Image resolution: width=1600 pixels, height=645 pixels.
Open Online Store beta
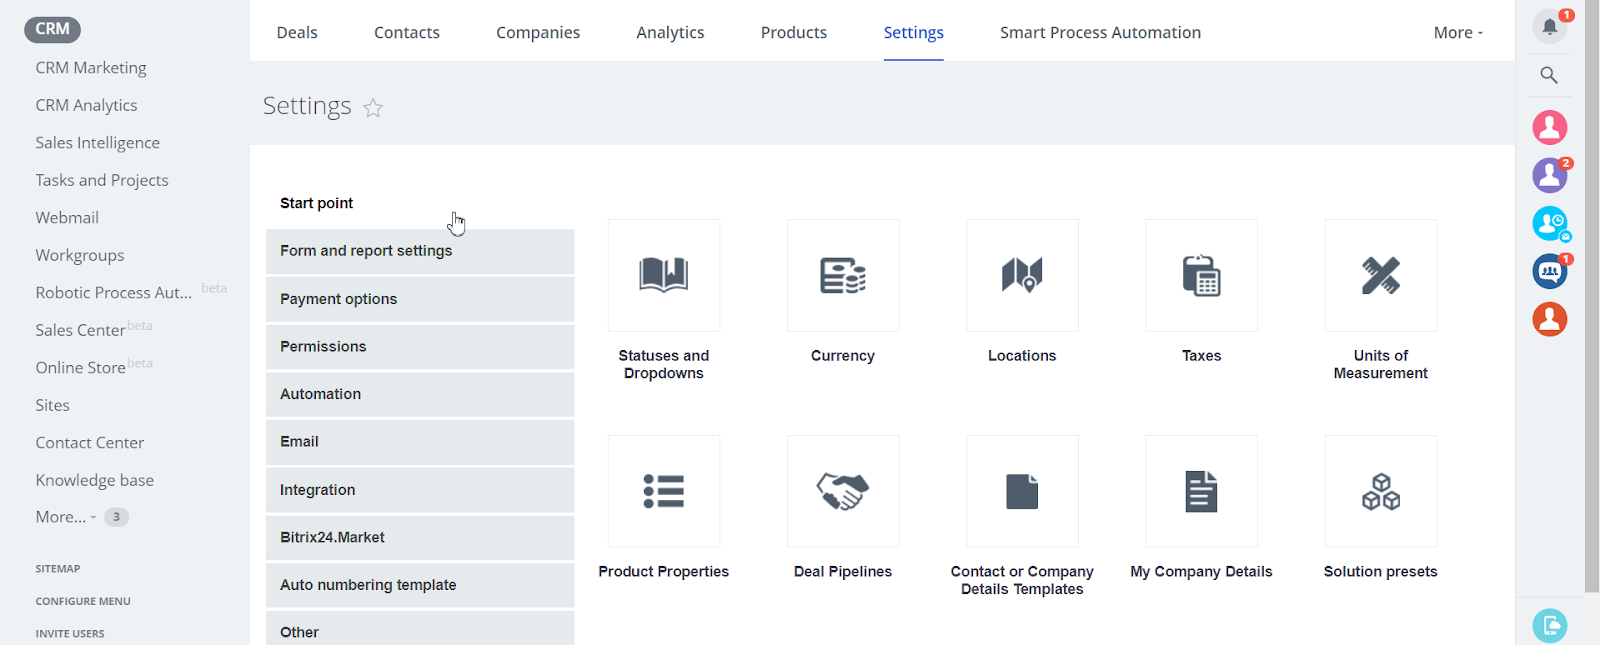pos(80,367)
